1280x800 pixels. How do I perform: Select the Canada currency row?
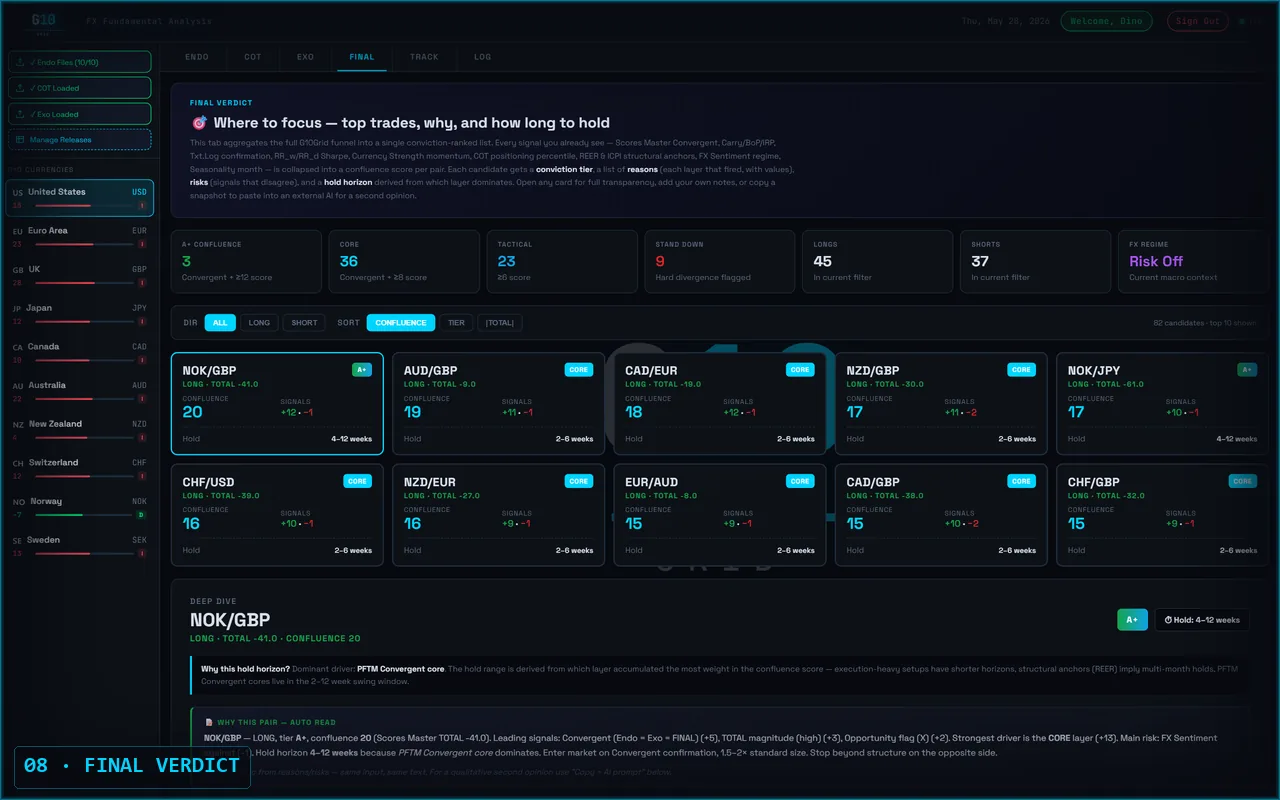pos(79,353)
